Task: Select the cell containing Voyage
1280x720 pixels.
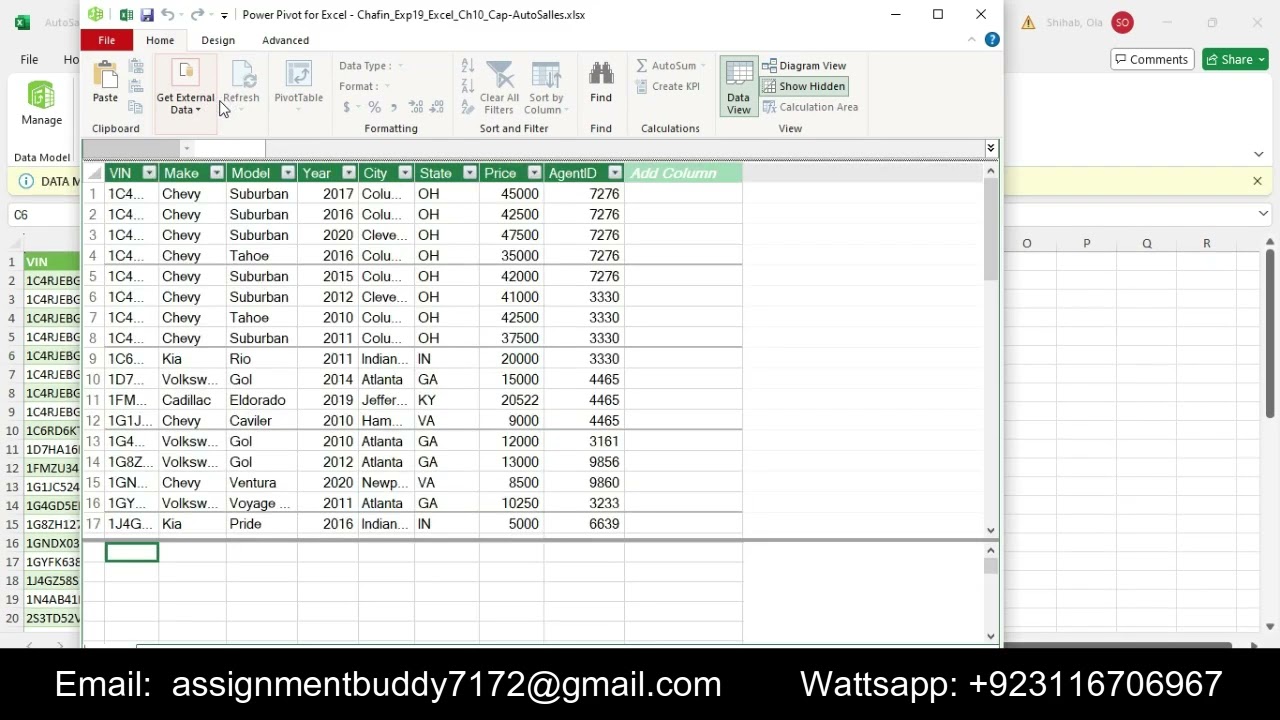Action: pyautogui.click(x=261, y=503)
